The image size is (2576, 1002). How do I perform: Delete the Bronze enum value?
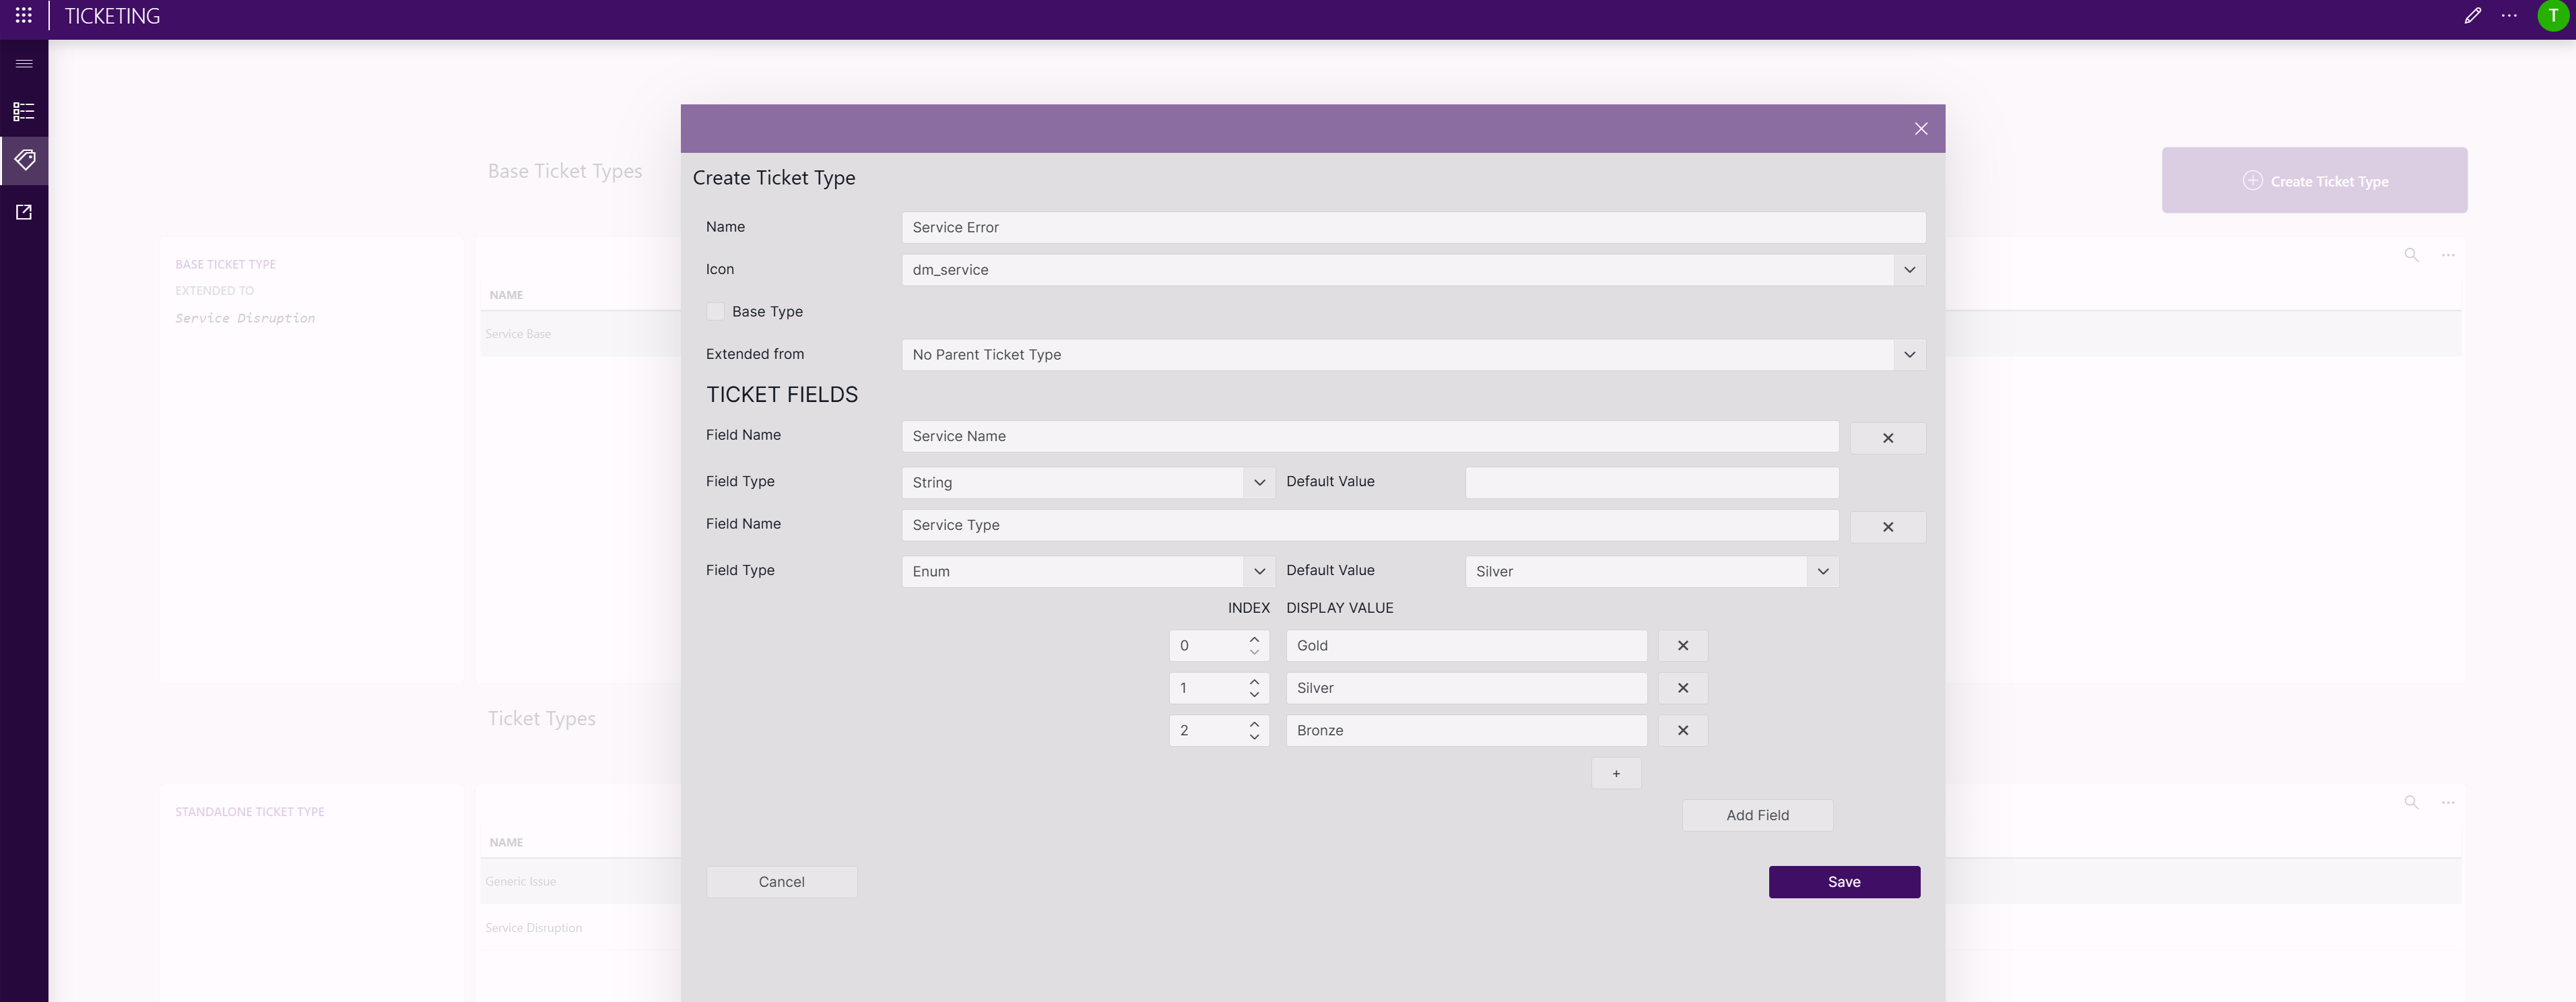click(1682, 731)
